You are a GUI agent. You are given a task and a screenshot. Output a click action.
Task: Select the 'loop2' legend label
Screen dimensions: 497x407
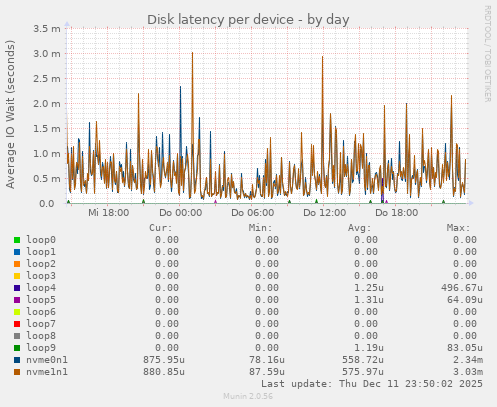[x=41, y=264]
